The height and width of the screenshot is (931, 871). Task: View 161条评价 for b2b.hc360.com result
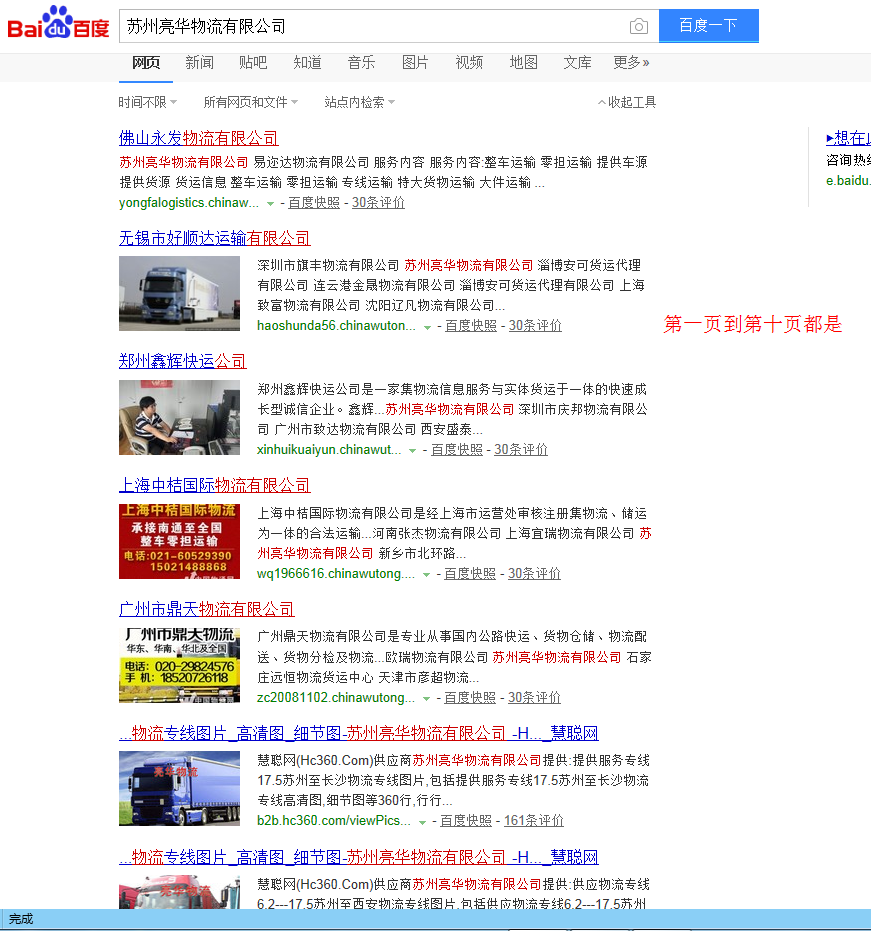tap(534, 821)
